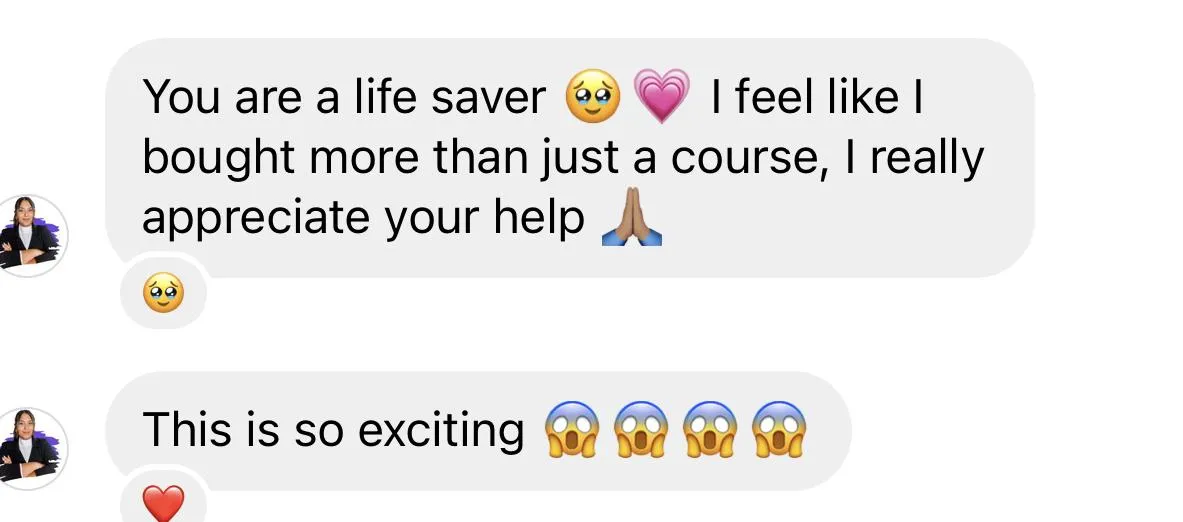
Task: Open sender's avatar beside 'This is so exciting'
Action: tap(29, 448)
